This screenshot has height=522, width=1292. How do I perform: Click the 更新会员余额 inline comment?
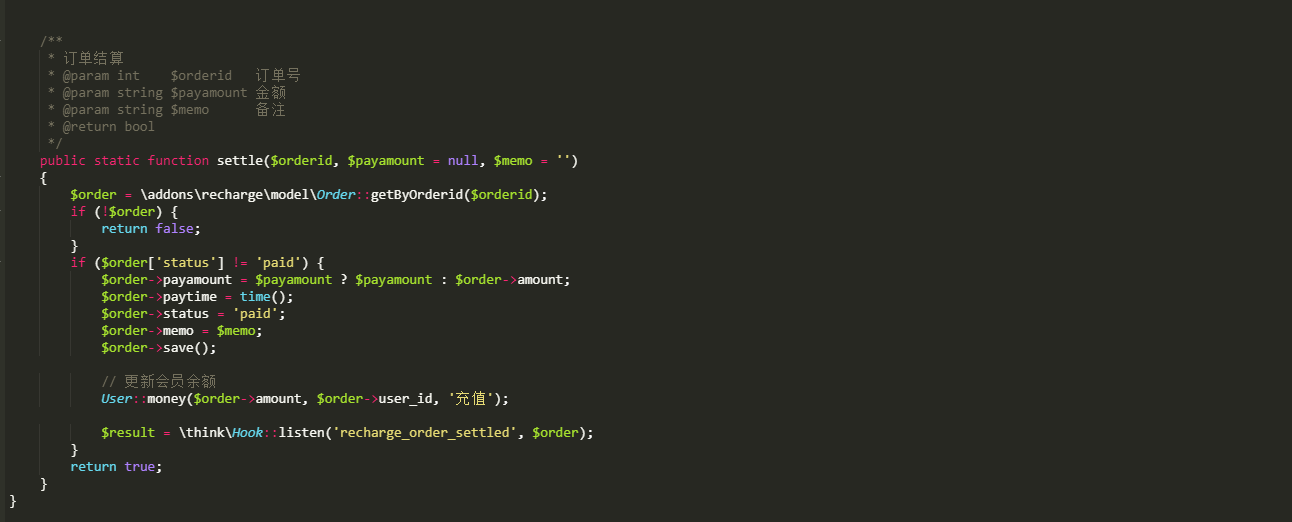tap(159, 382)
